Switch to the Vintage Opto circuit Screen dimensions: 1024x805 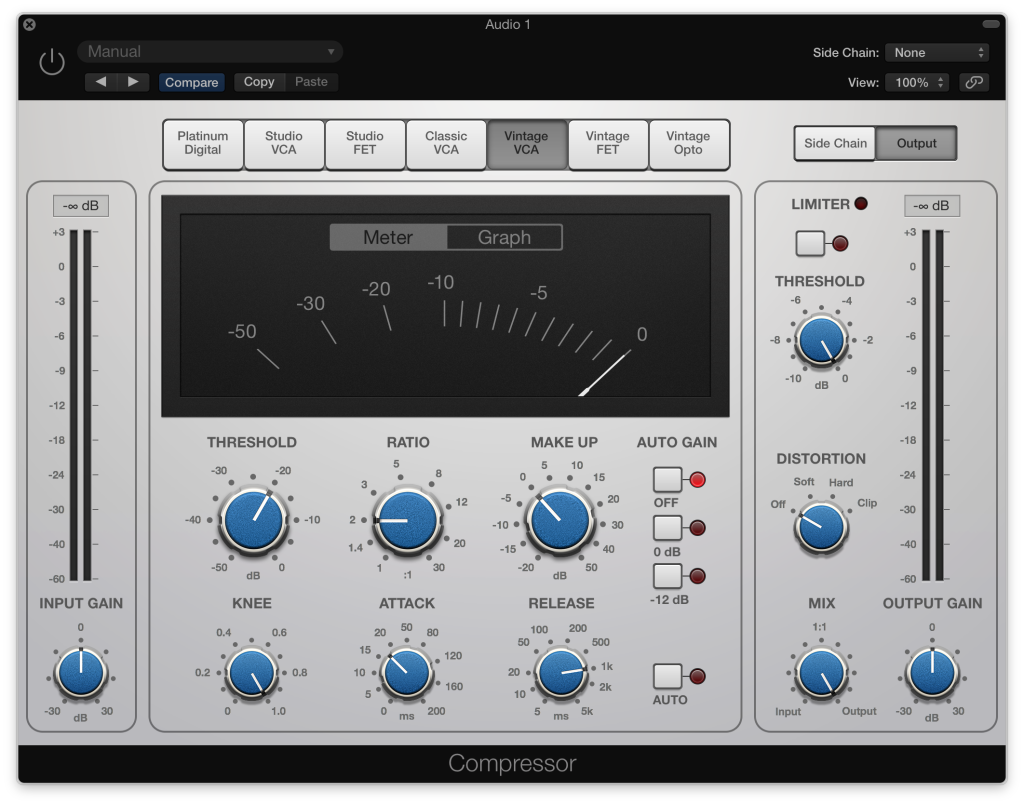689,144
